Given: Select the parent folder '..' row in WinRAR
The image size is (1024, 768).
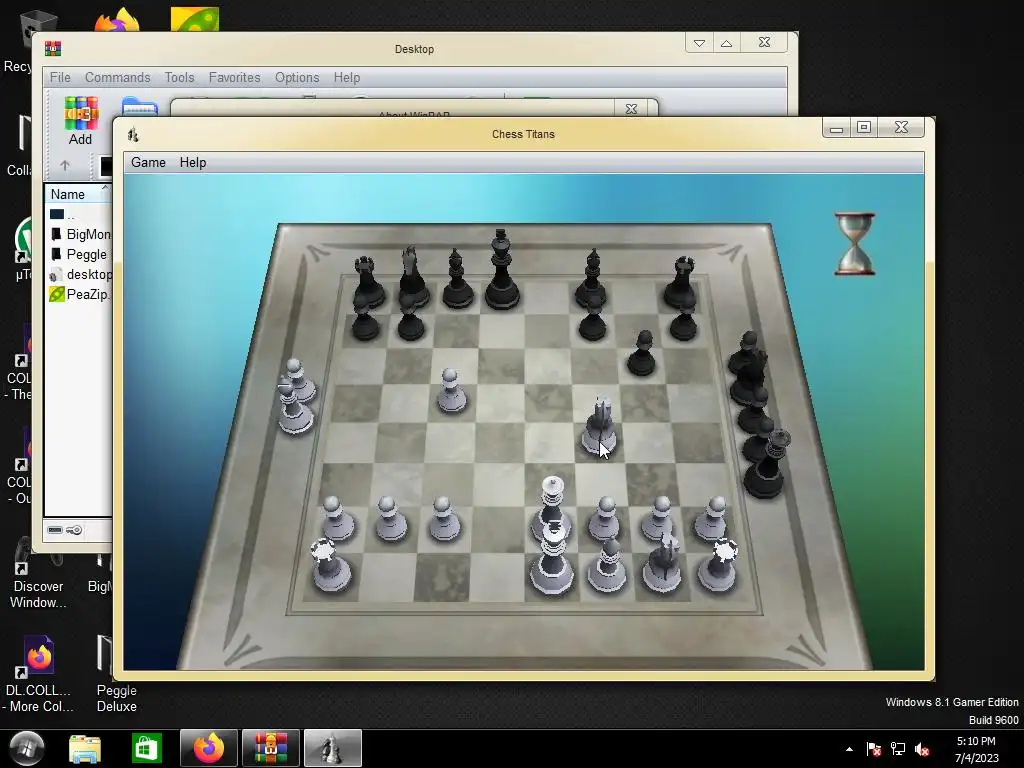Looking at the screenshot, I should tap(63, 214).
